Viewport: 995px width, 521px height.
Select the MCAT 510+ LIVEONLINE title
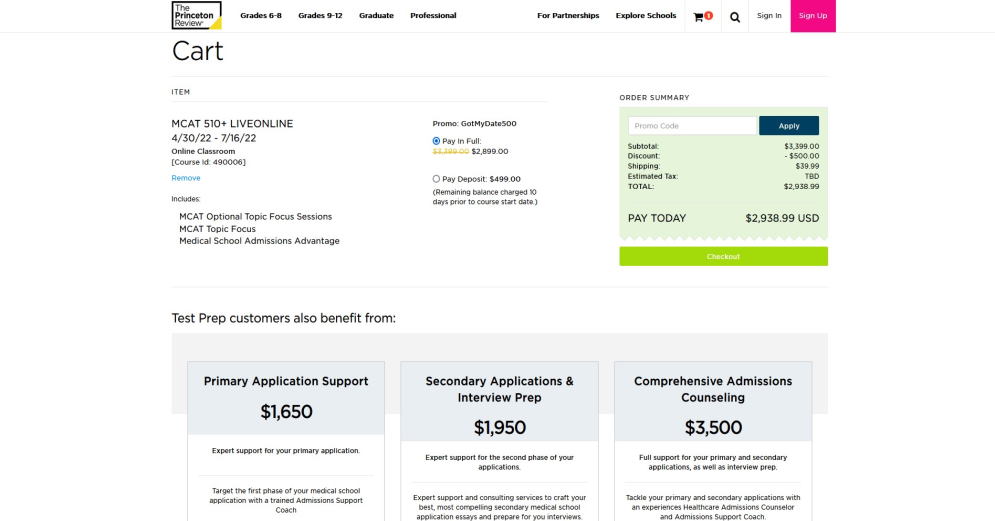[x=232, y=124]
